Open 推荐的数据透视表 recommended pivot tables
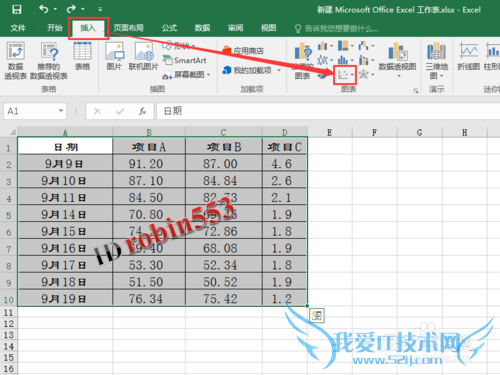 tap(49, 61)
